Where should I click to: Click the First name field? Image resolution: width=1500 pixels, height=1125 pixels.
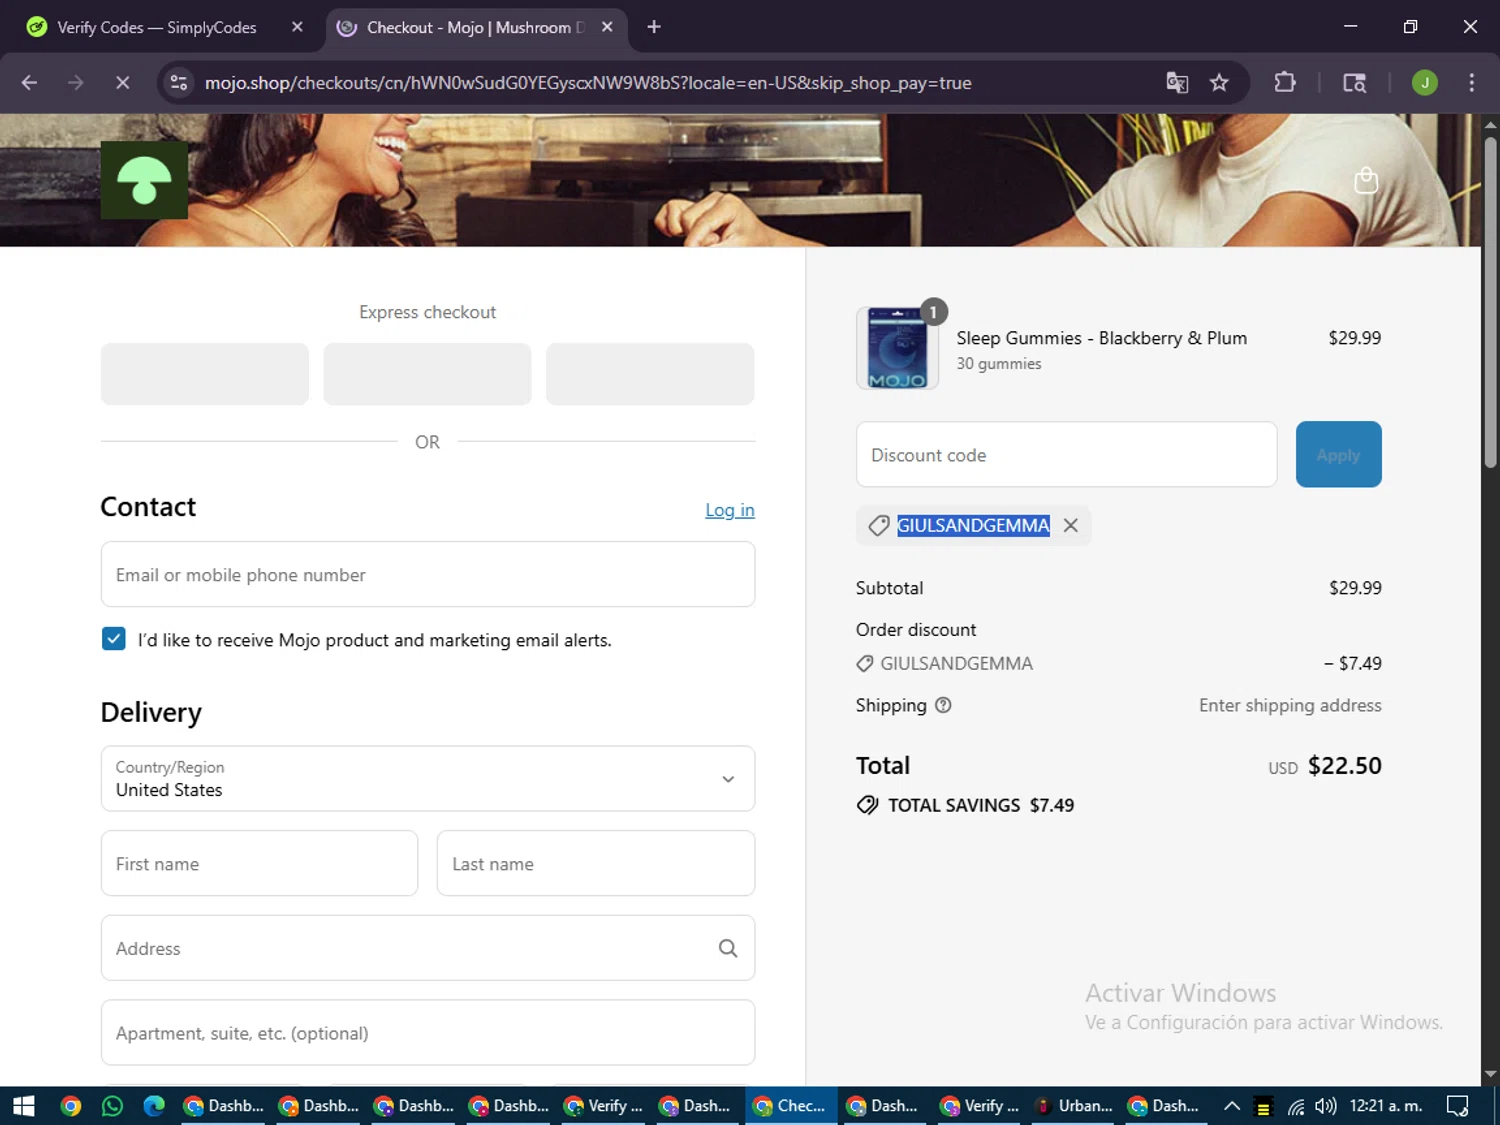pyautogui.click(x=259, y=863)
